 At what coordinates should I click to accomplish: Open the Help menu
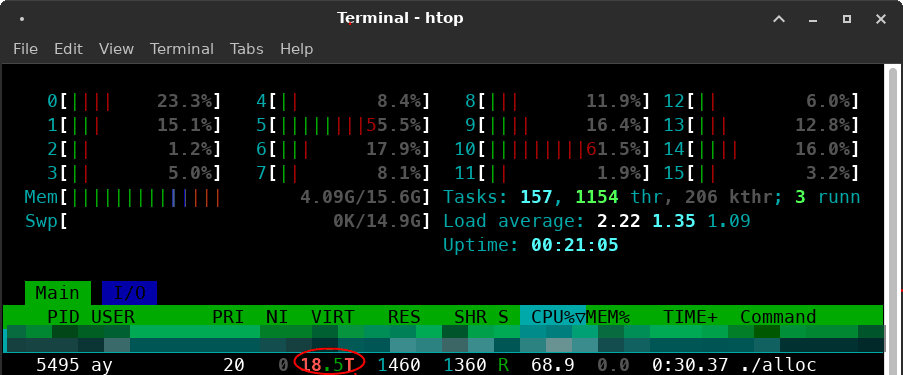pyautogui.click(x=297, y=49)
